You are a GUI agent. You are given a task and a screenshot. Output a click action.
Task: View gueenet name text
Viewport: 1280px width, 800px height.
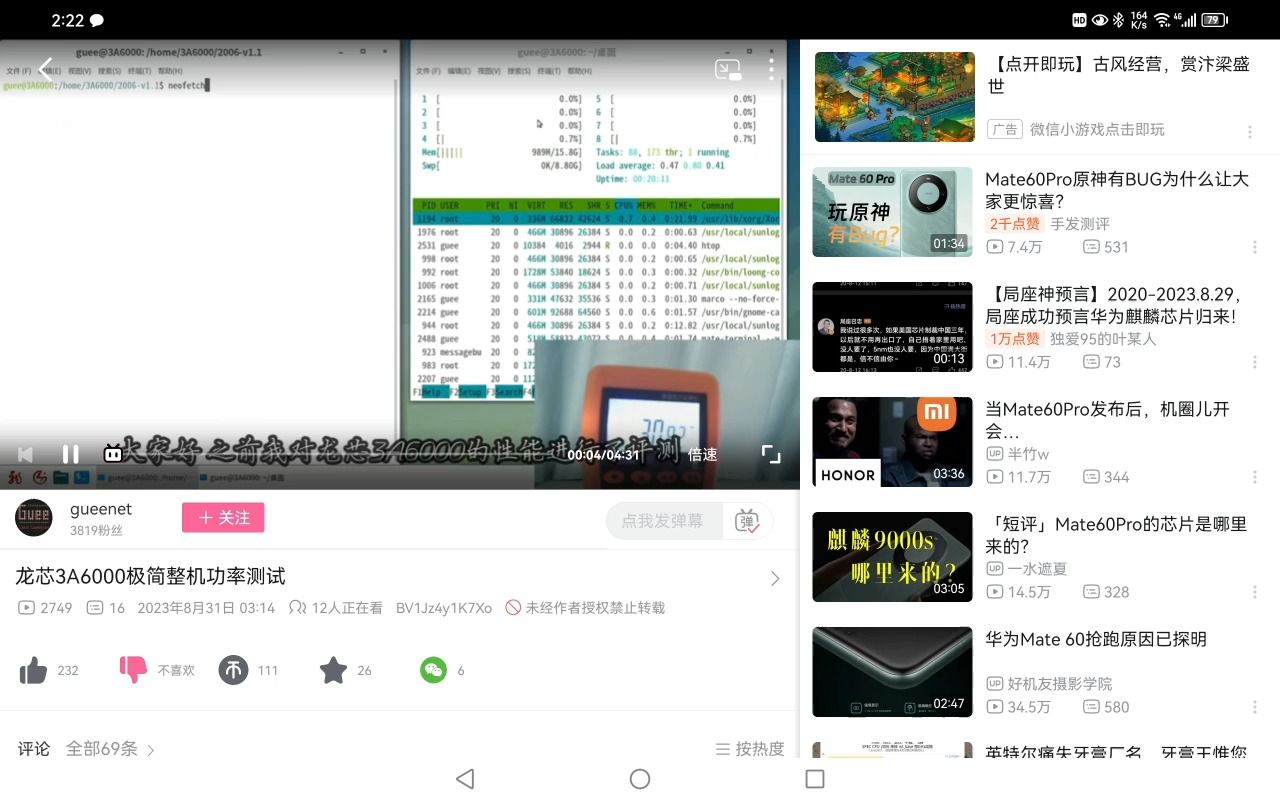(x=101, y=509)
